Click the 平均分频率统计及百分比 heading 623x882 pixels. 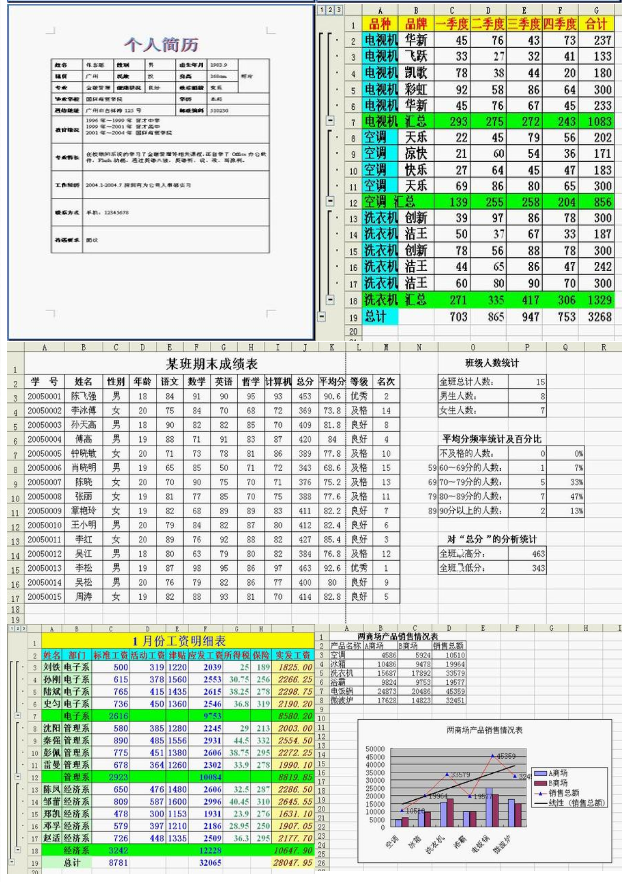pos(492,439)
